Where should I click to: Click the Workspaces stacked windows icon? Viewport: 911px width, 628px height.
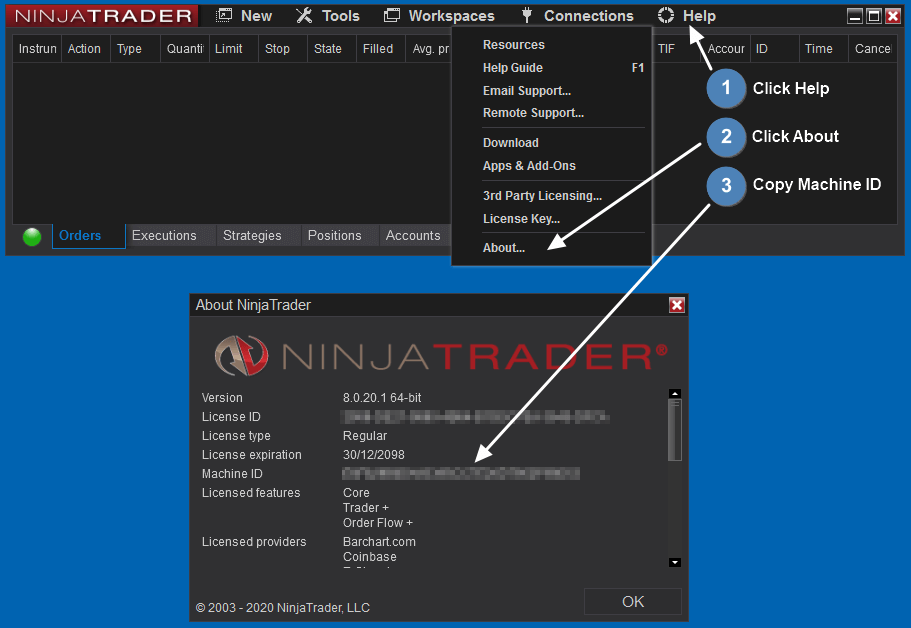(392, 16)
